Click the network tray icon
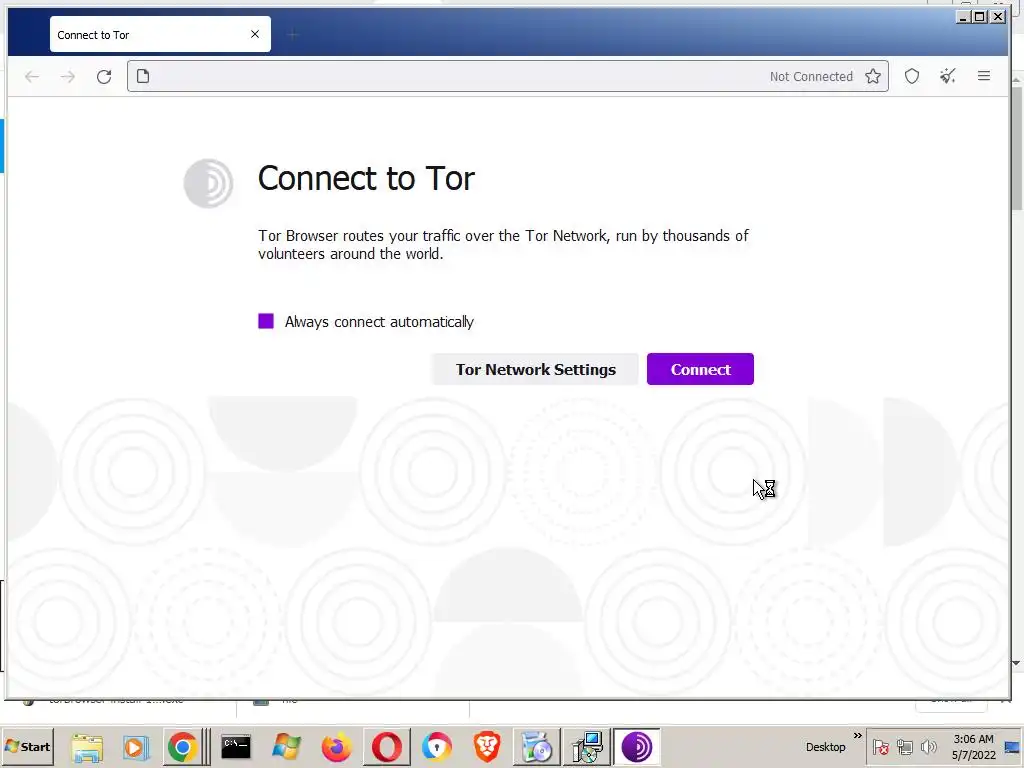This screenshot has height=768, width=1024. click(904, 747)
